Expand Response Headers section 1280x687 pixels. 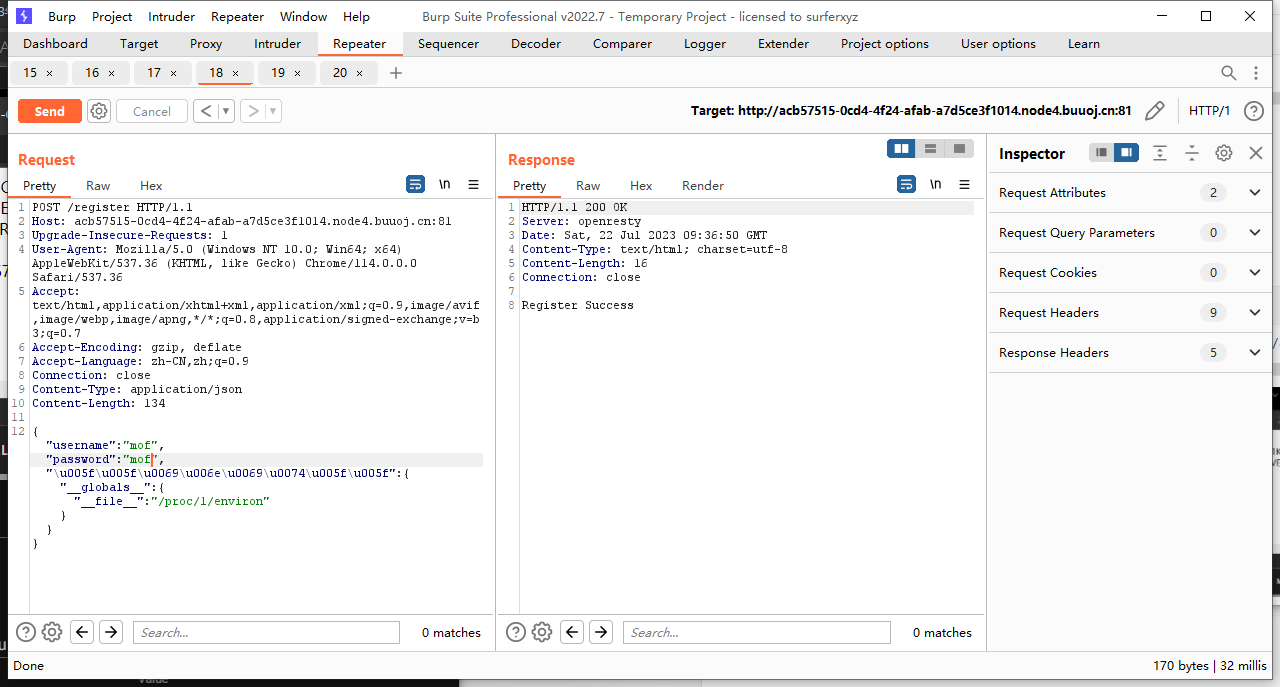(1255, 352)
